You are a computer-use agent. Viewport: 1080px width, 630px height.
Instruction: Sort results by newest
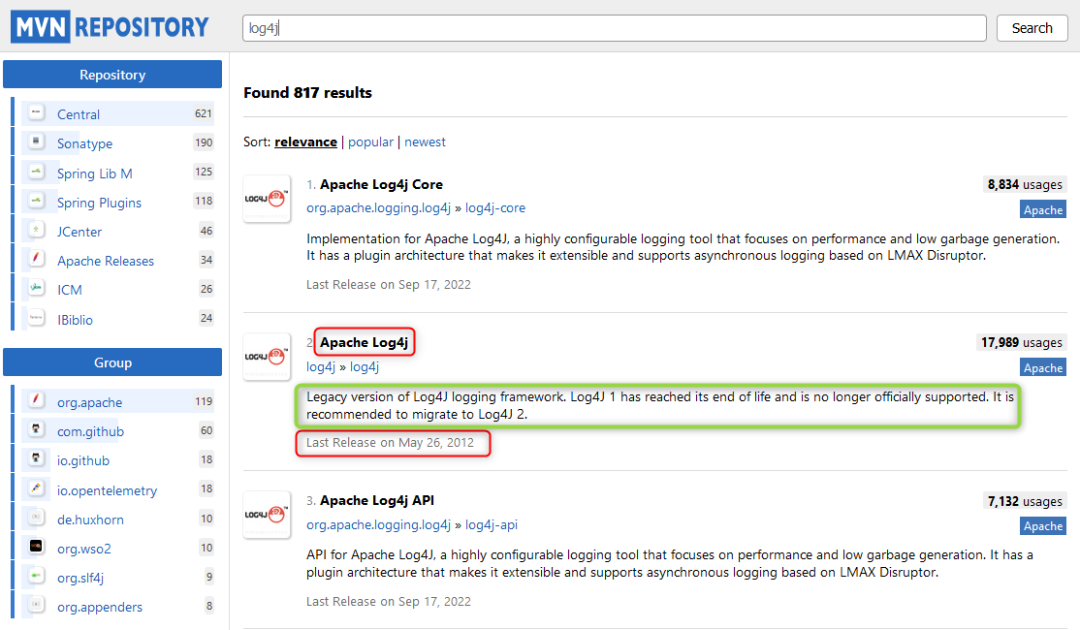pos(425,142)
